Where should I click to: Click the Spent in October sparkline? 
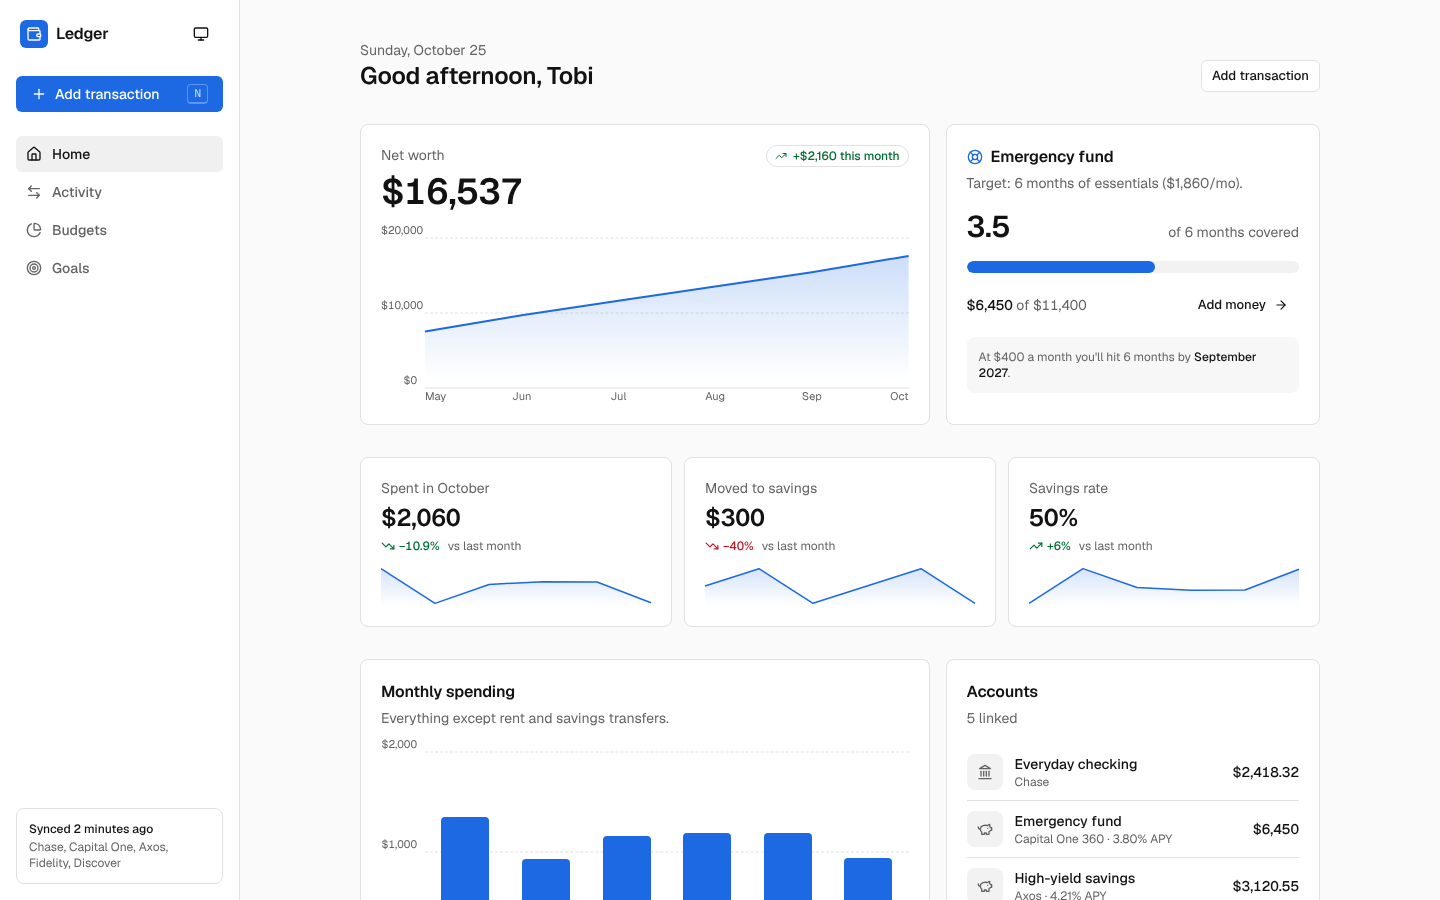pyautogui.click(x=516, y=586)
